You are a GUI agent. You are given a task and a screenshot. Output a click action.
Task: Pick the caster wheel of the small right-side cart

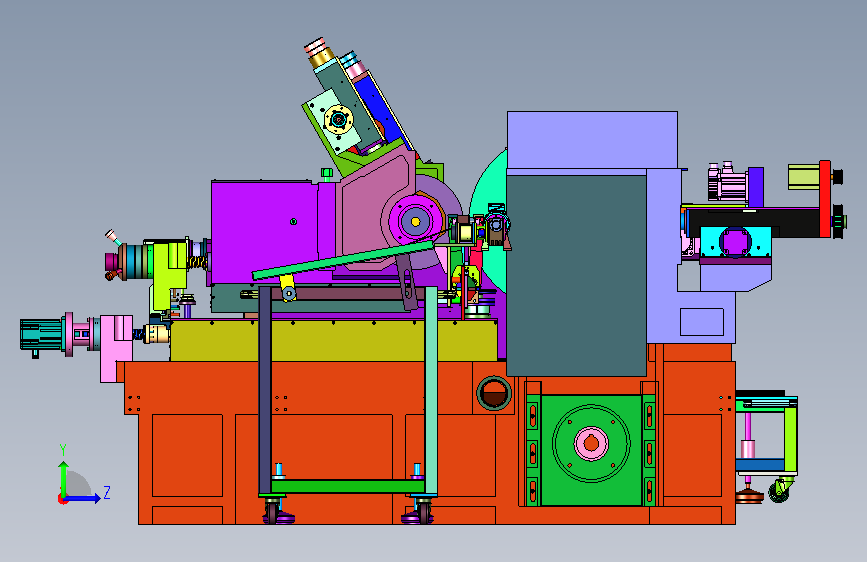click(779, 491)
